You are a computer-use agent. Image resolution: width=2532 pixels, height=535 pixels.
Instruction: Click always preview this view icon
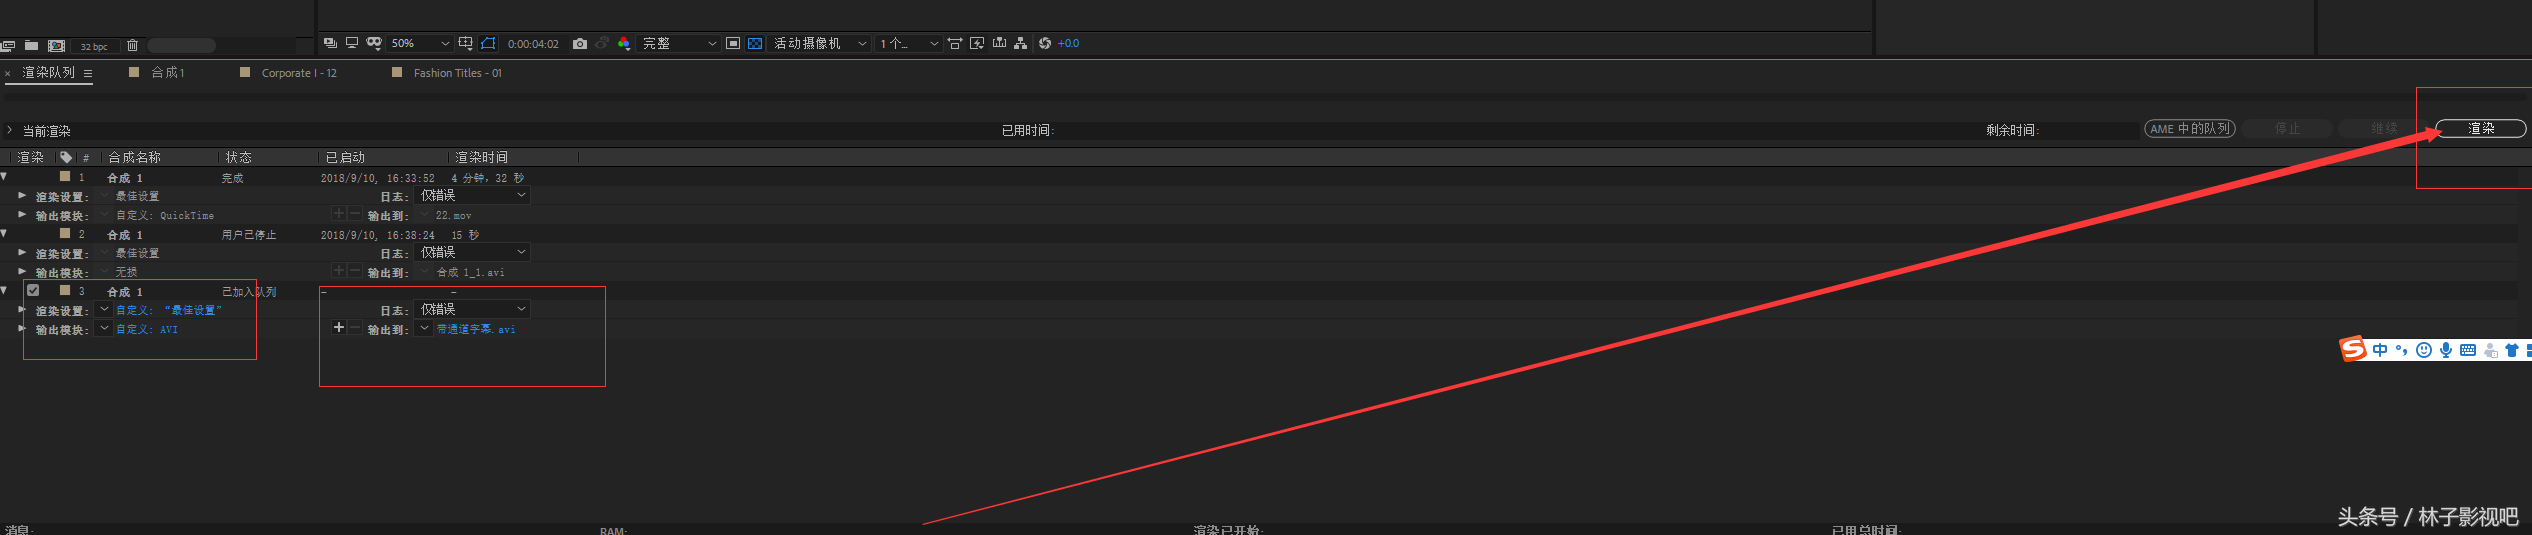330,43
